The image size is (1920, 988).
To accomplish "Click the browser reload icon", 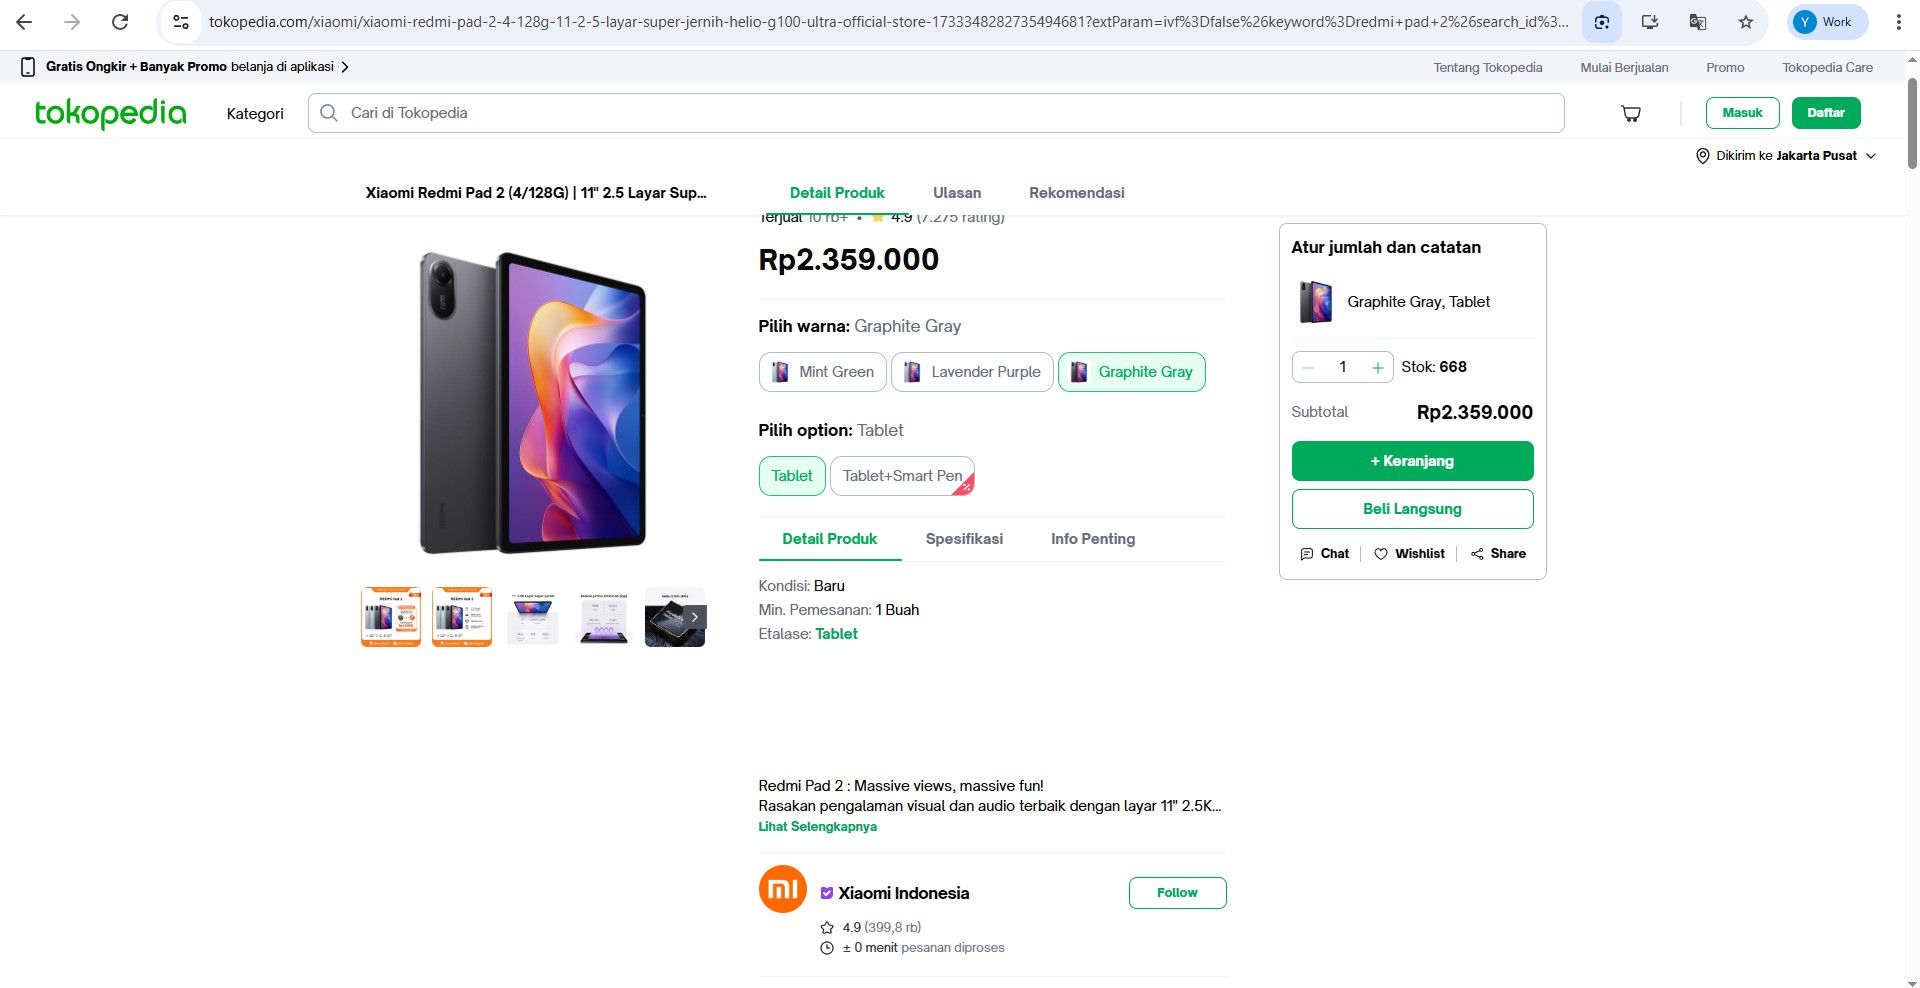I will [x=120, y=22].
